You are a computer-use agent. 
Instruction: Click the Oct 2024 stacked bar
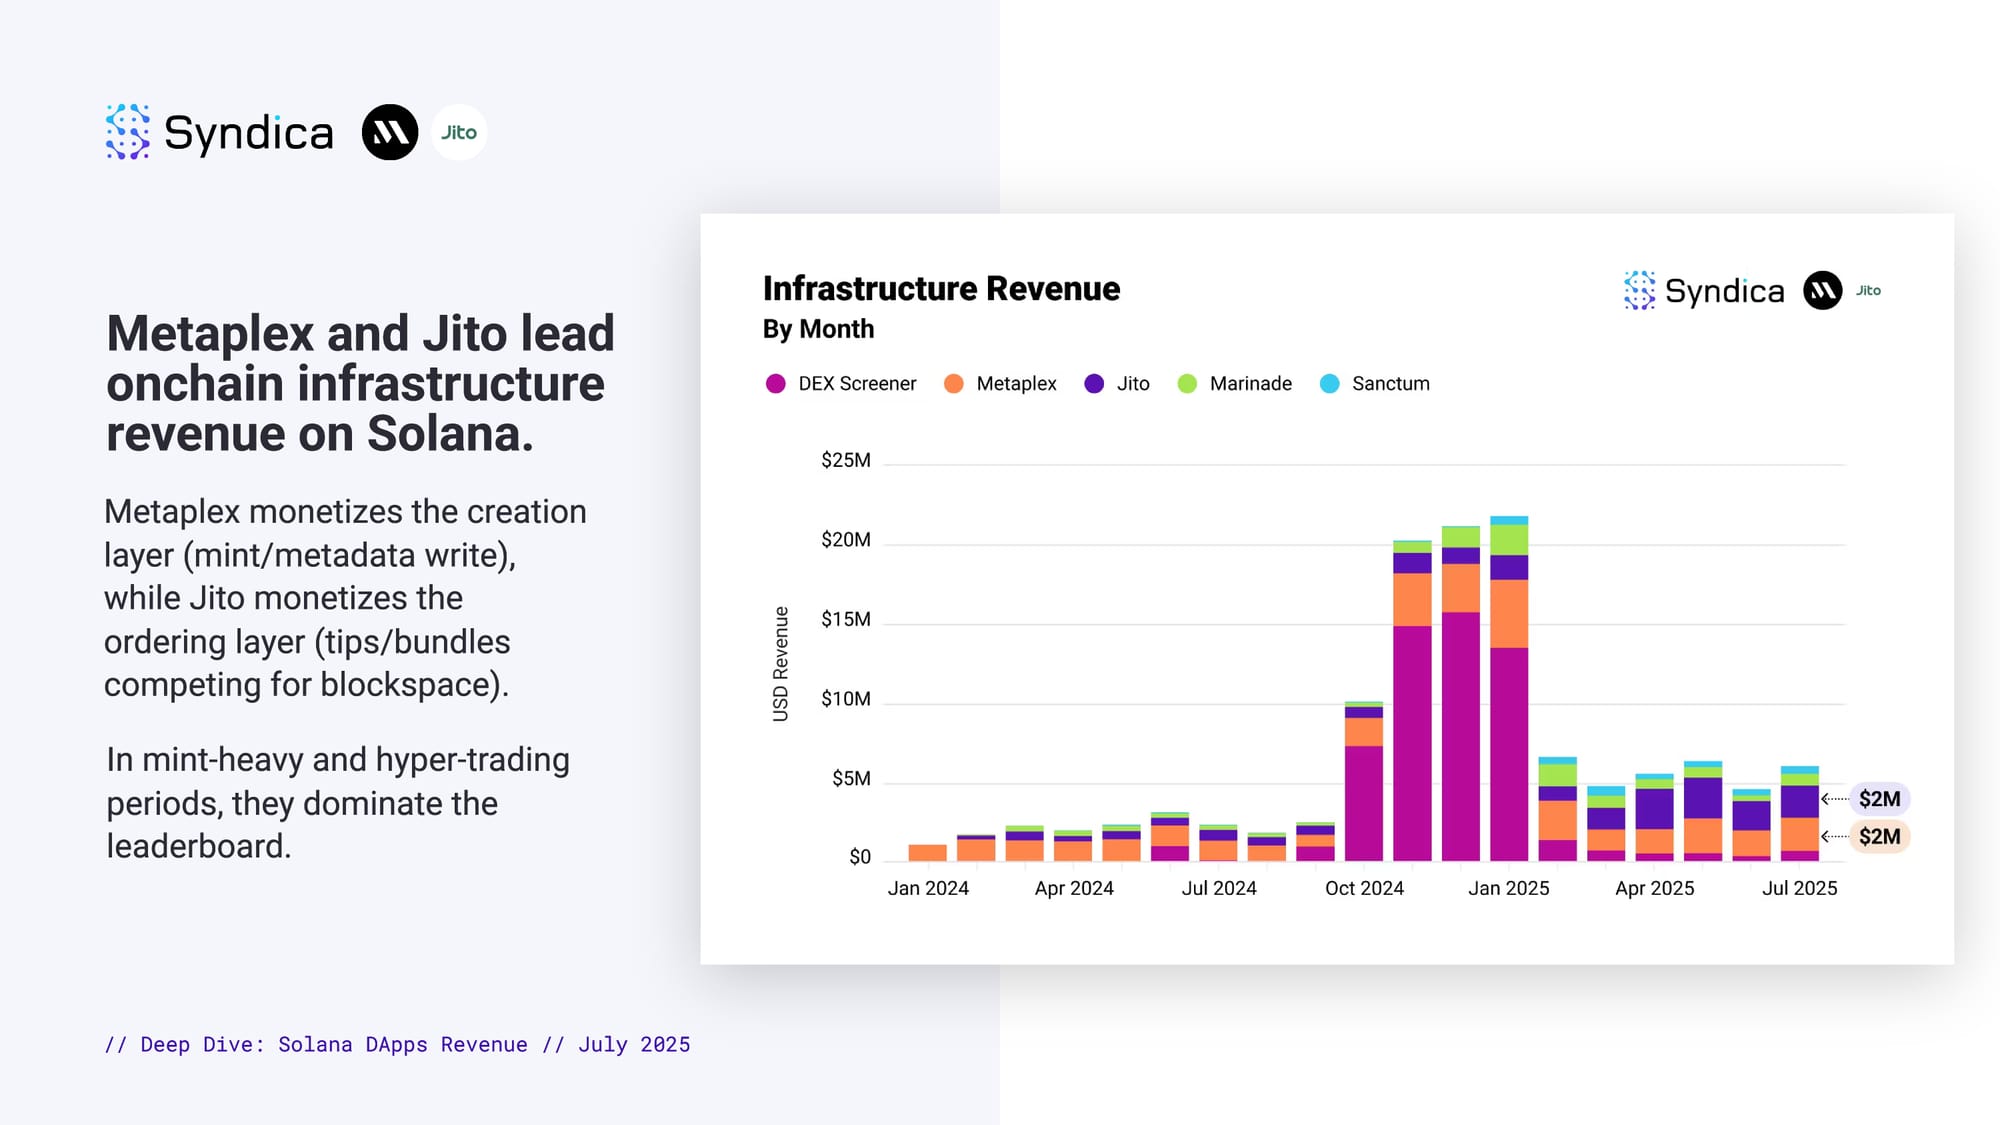(x=1364, y=781)
